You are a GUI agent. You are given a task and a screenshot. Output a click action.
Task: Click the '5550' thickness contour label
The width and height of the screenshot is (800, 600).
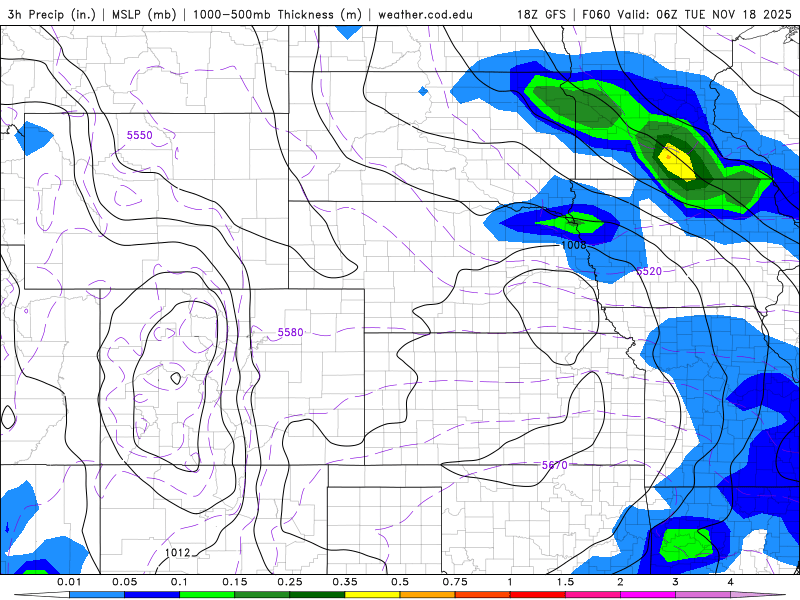[139, 135]
